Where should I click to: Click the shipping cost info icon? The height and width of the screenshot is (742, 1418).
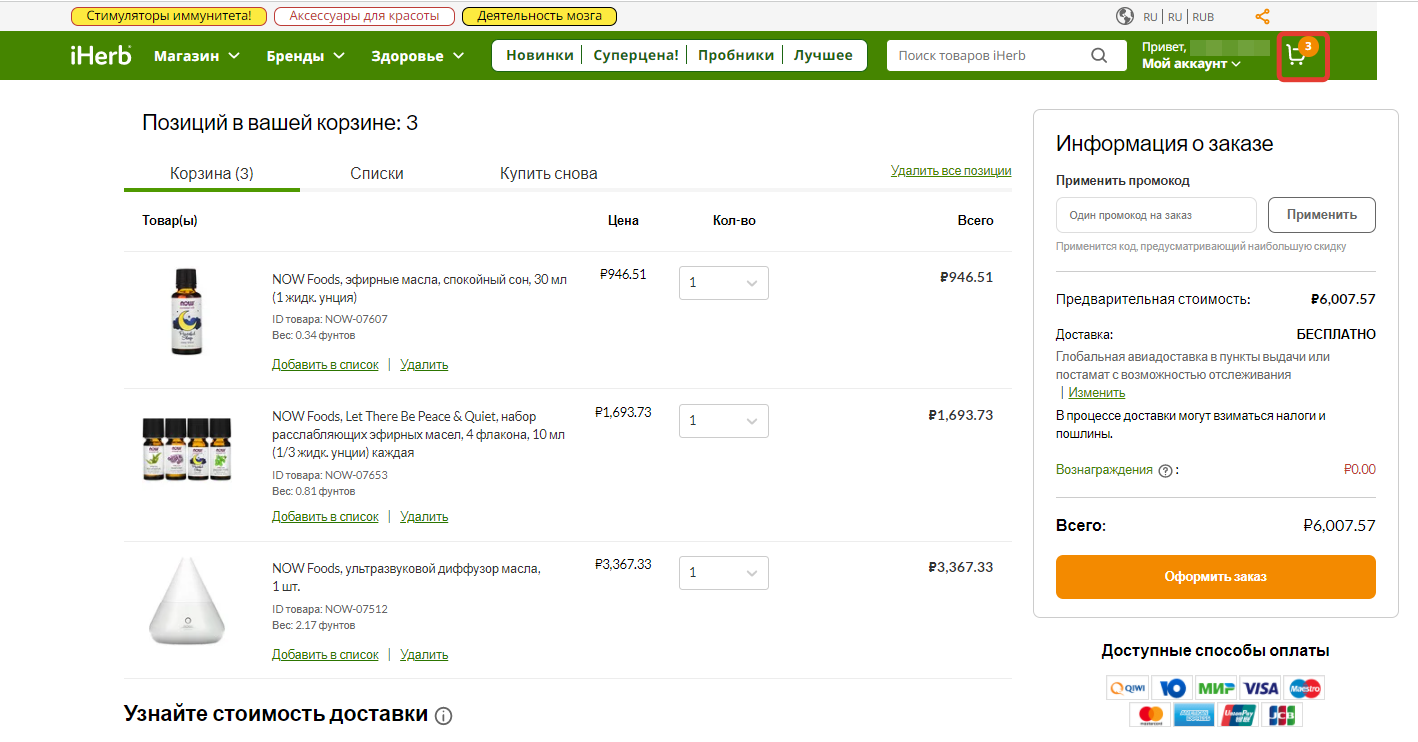(x=444, y=716)
